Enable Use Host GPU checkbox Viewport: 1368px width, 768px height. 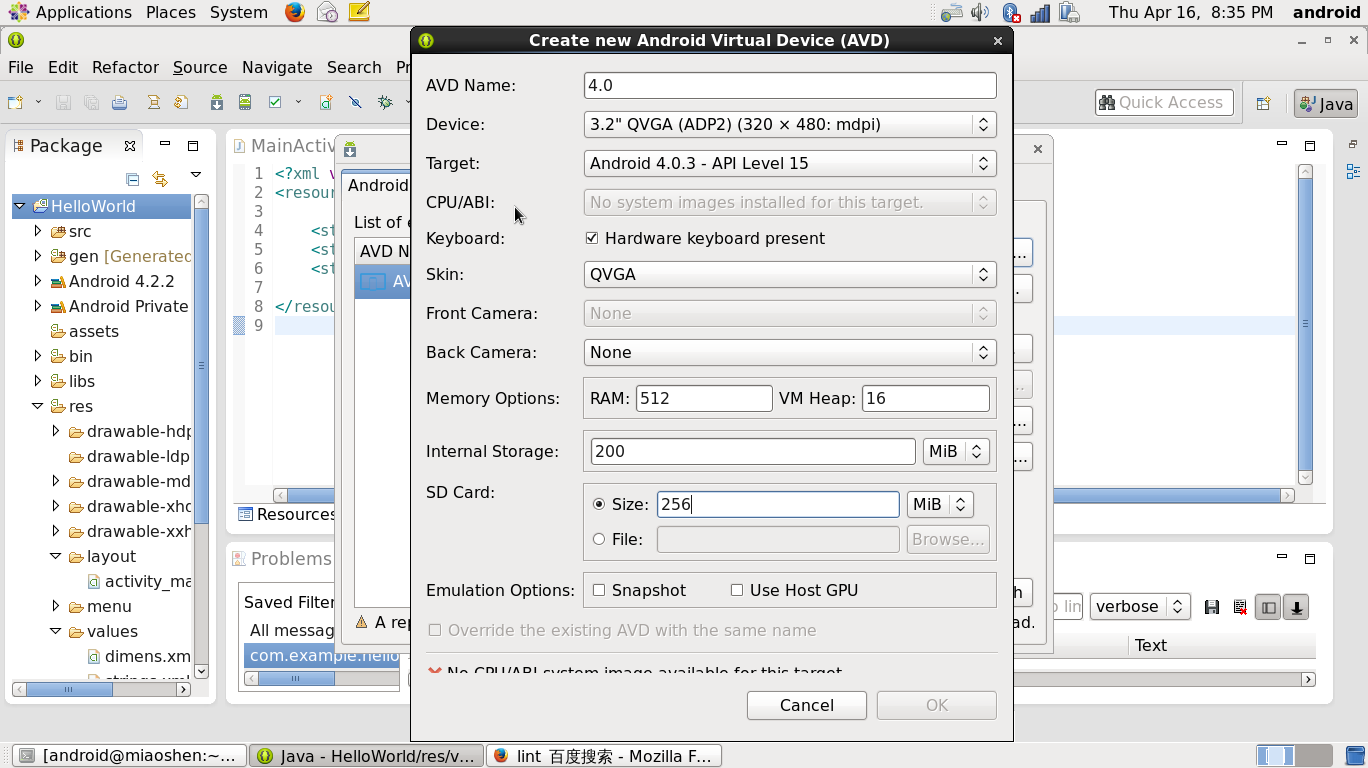737,590
